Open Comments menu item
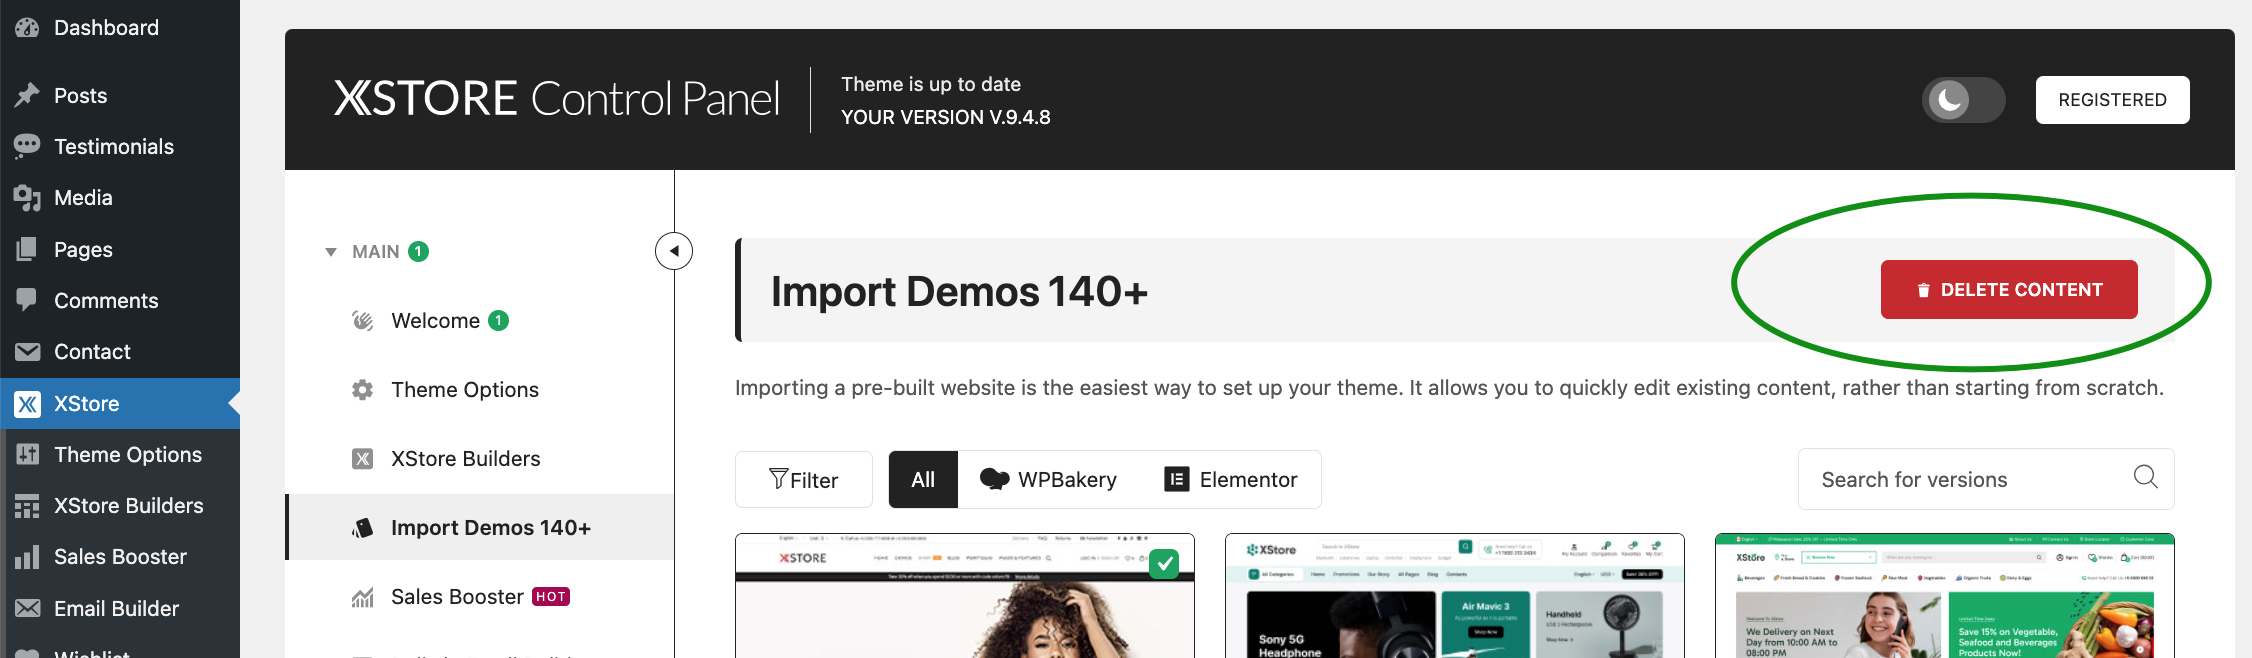 tap(120, 301)
